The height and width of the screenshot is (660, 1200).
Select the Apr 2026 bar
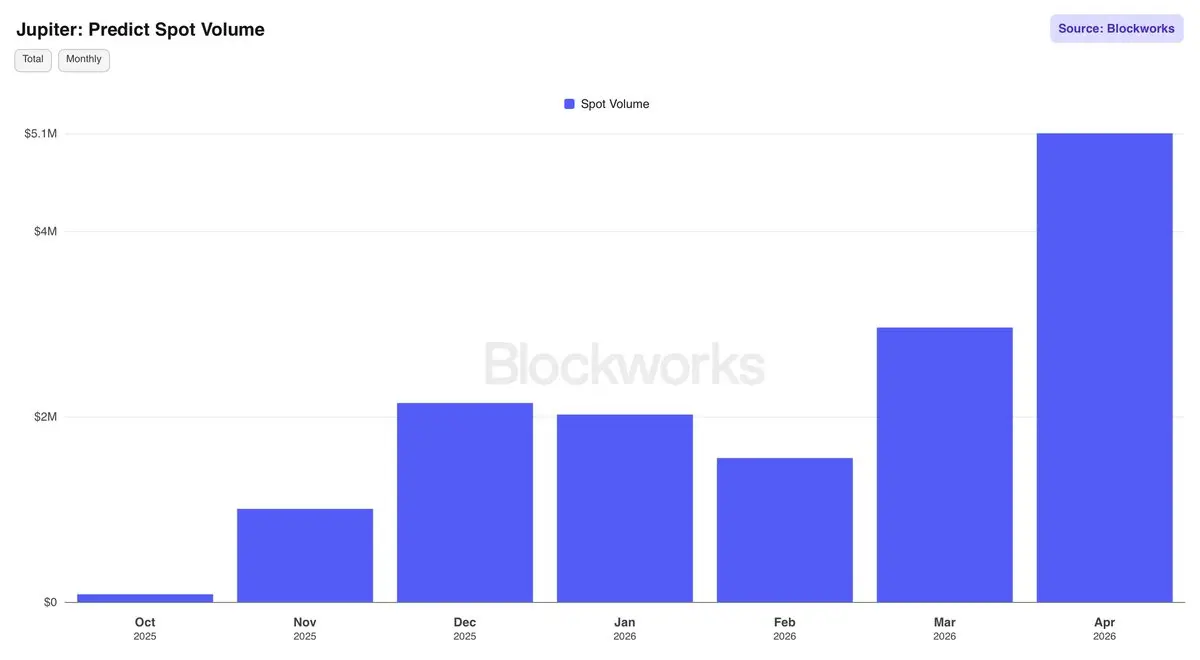tap(1105, 367)
